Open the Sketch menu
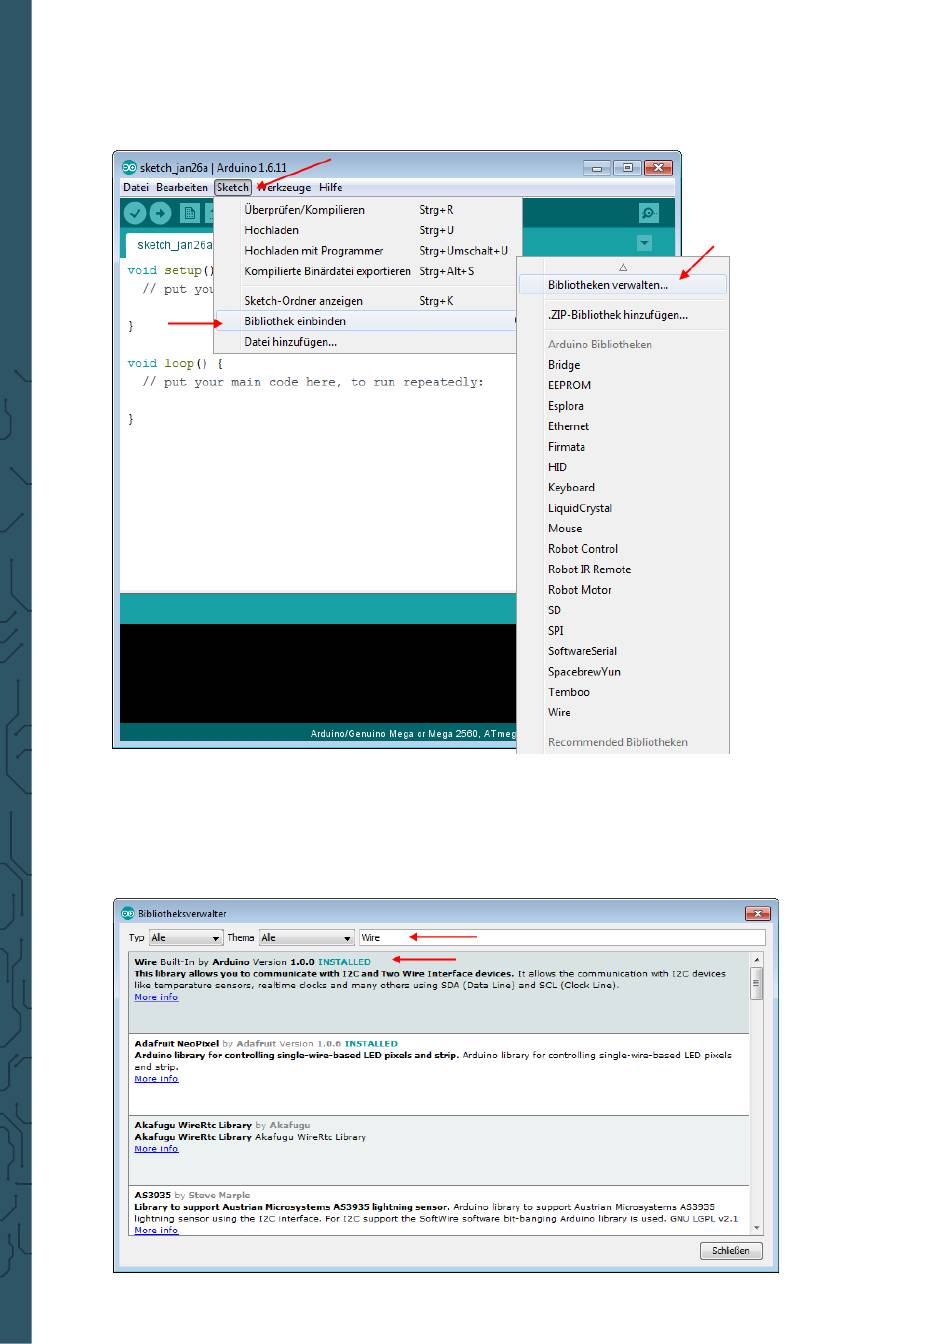Viewport: 950px width, 1344px height. [x=232, y=187]
